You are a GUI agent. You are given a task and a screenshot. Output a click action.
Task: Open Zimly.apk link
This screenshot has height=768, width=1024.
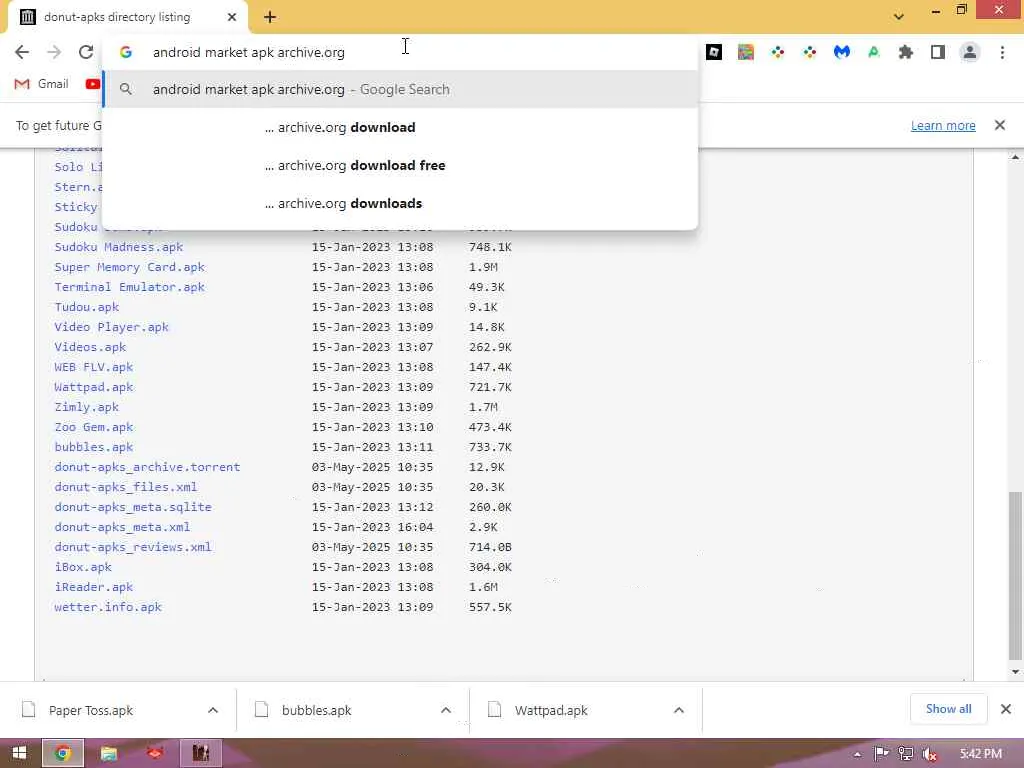pos(87,407)
